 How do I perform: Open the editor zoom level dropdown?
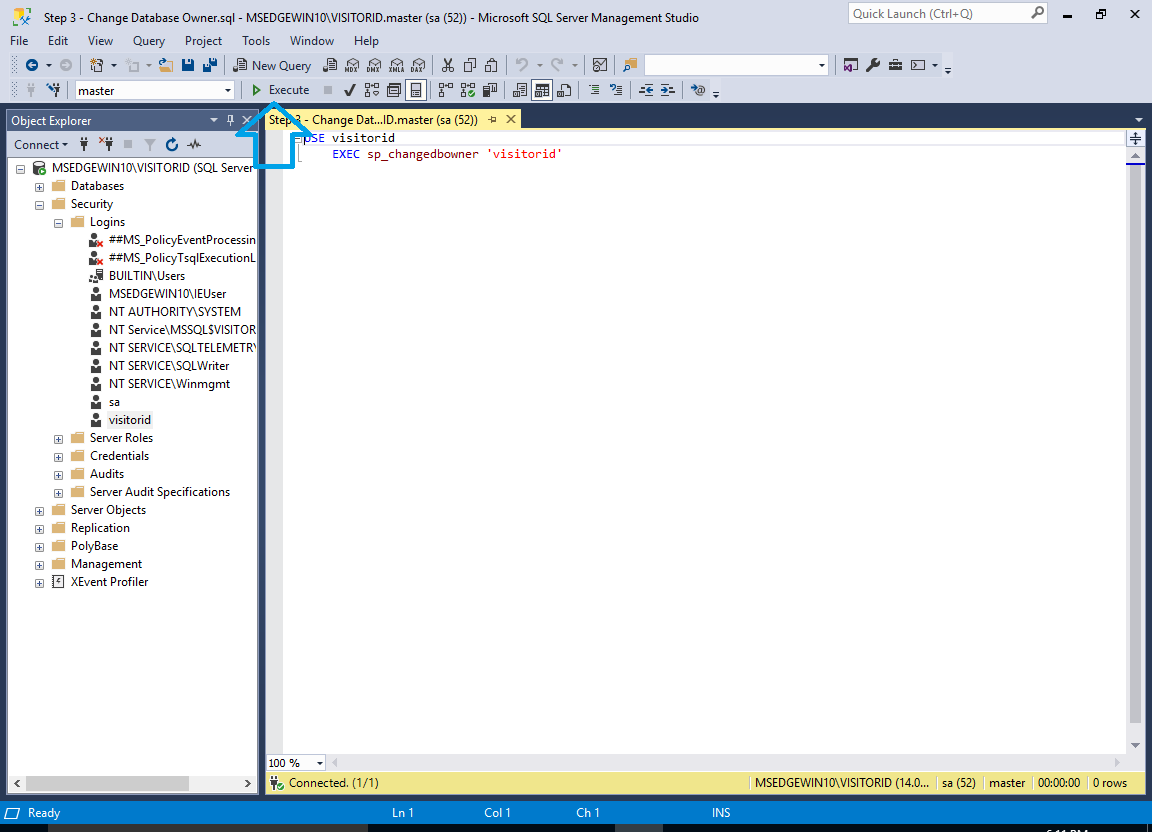click(x=319, y=763)
